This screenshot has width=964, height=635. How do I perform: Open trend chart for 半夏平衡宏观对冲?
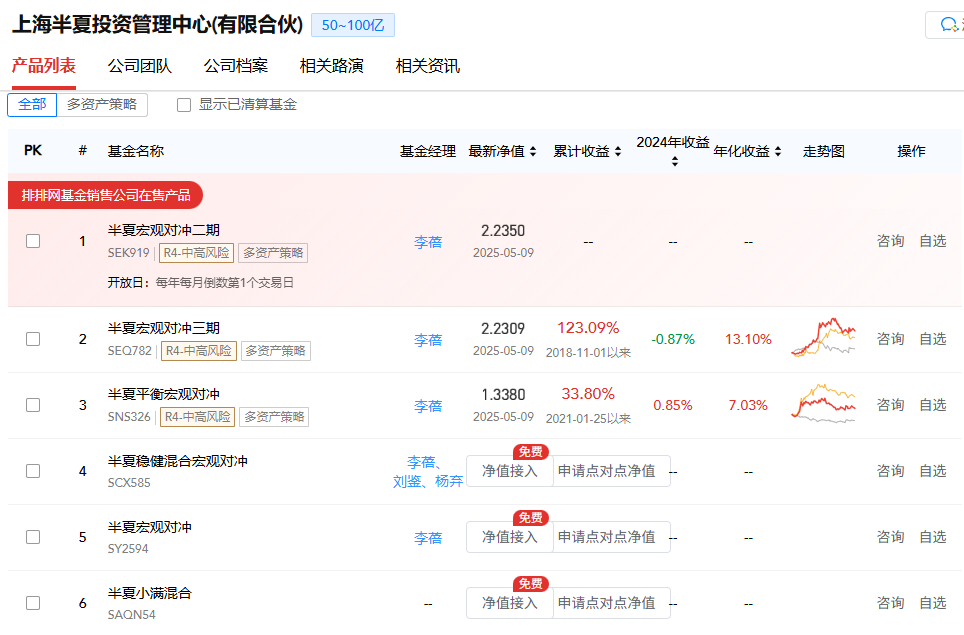pos(823,404)
